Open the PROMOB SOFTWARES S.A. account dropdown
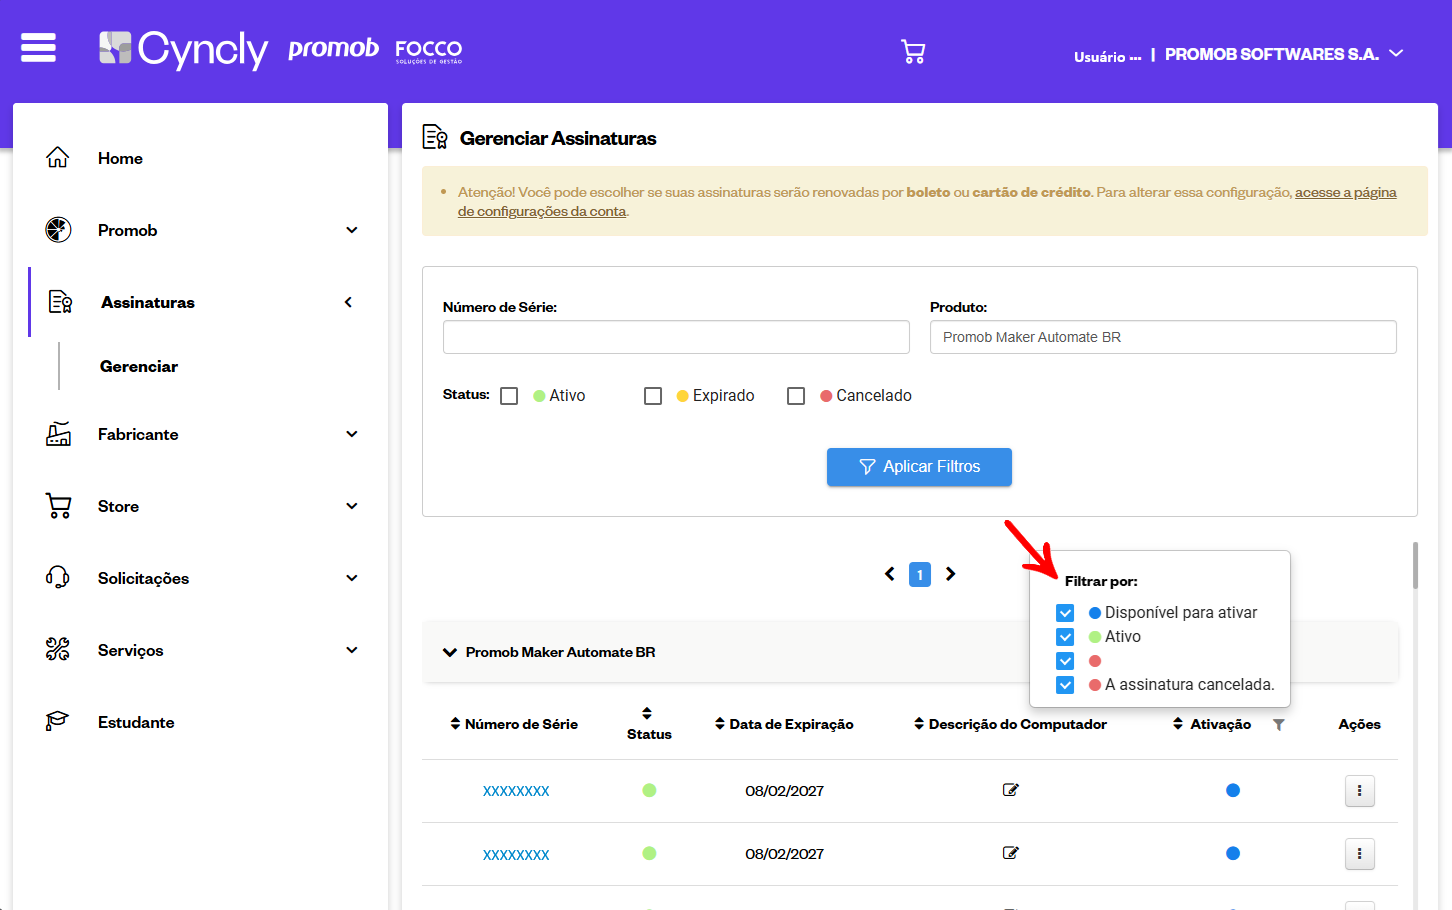The height and width of the screenshot is (910, 1452). (1284, 54)
